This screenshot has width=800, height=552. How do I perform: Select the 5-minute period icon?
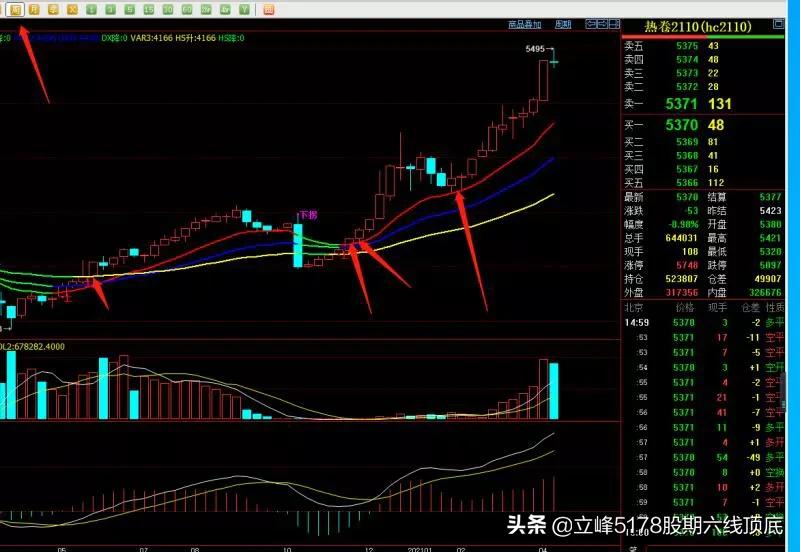point(130,9)
